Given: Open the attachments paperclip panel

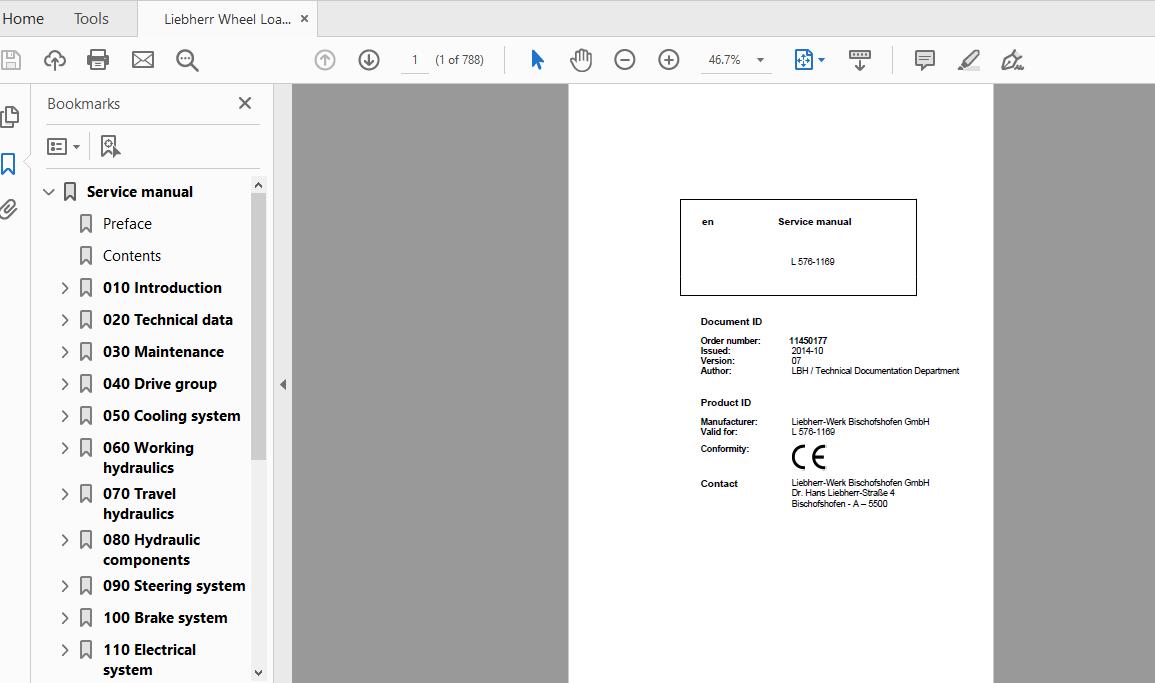Looking at the screenshot, I should point(8,209).
